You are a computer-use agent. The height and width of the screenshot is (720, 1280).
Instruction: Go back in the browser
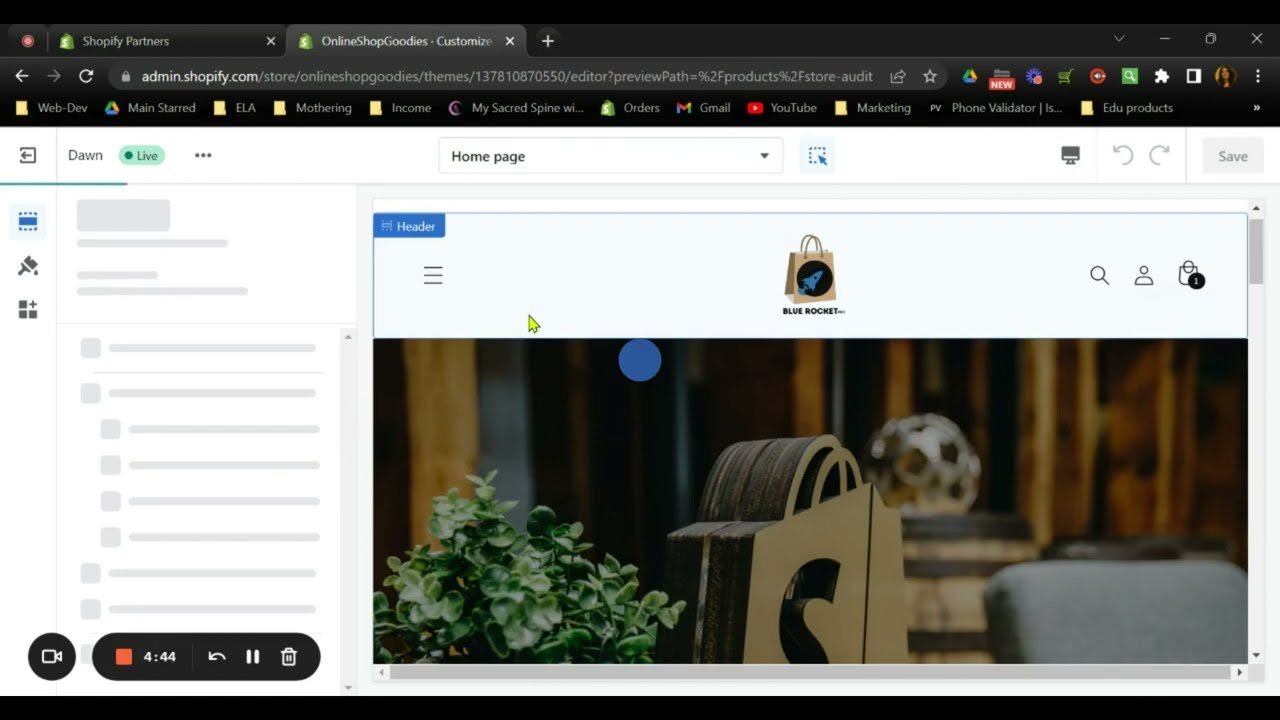[22, 76]
